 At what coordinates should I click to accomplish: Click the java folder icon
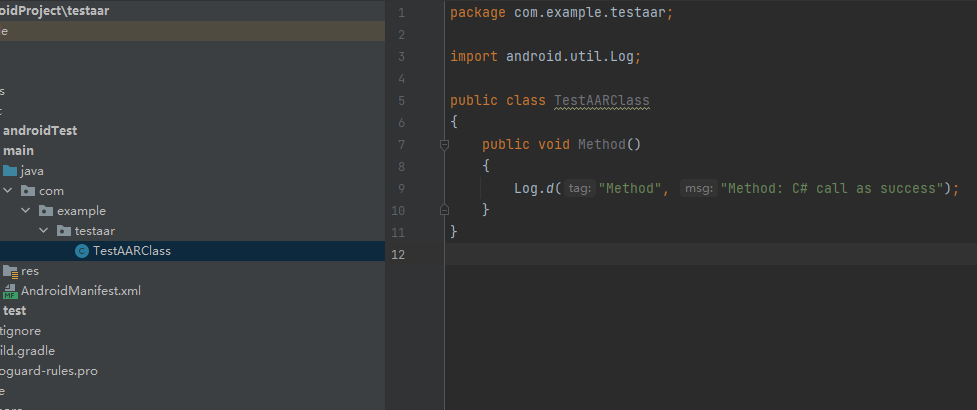pyautogui.click(x=10, y=171)
